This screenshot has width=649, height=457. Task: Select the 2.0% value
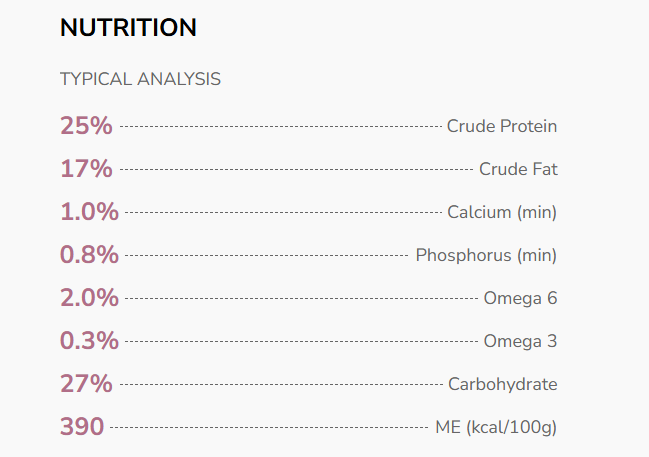(89, 298)
